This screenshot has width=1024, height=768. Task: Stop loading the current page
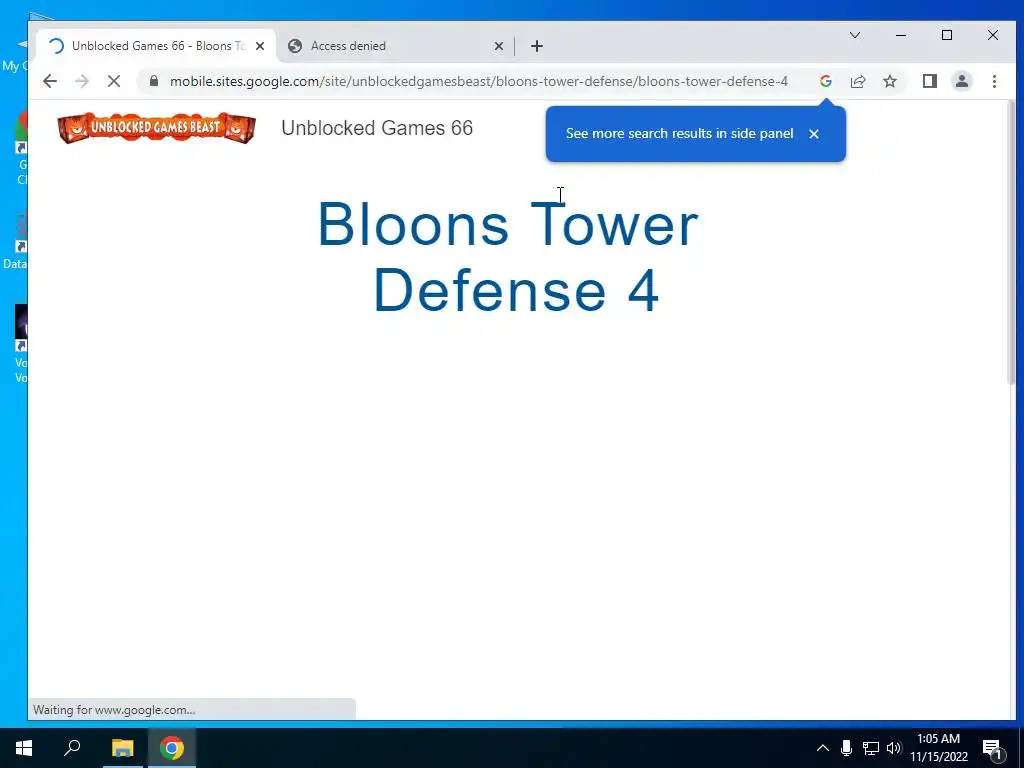click(114, 81)
